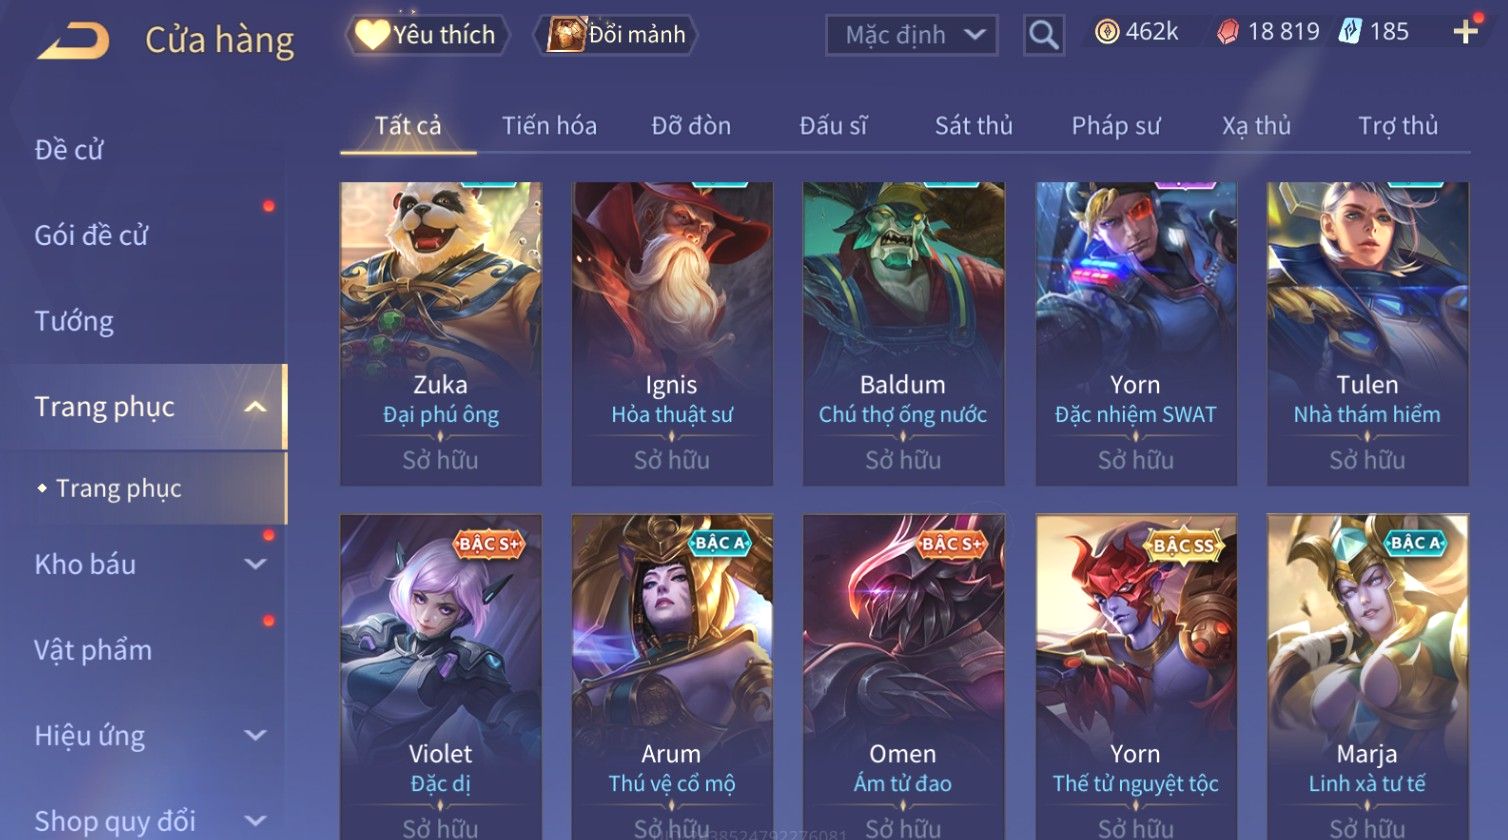Switch to the Sát thủ tab
The image size is (1508, 840).
[x=973, y=126]
